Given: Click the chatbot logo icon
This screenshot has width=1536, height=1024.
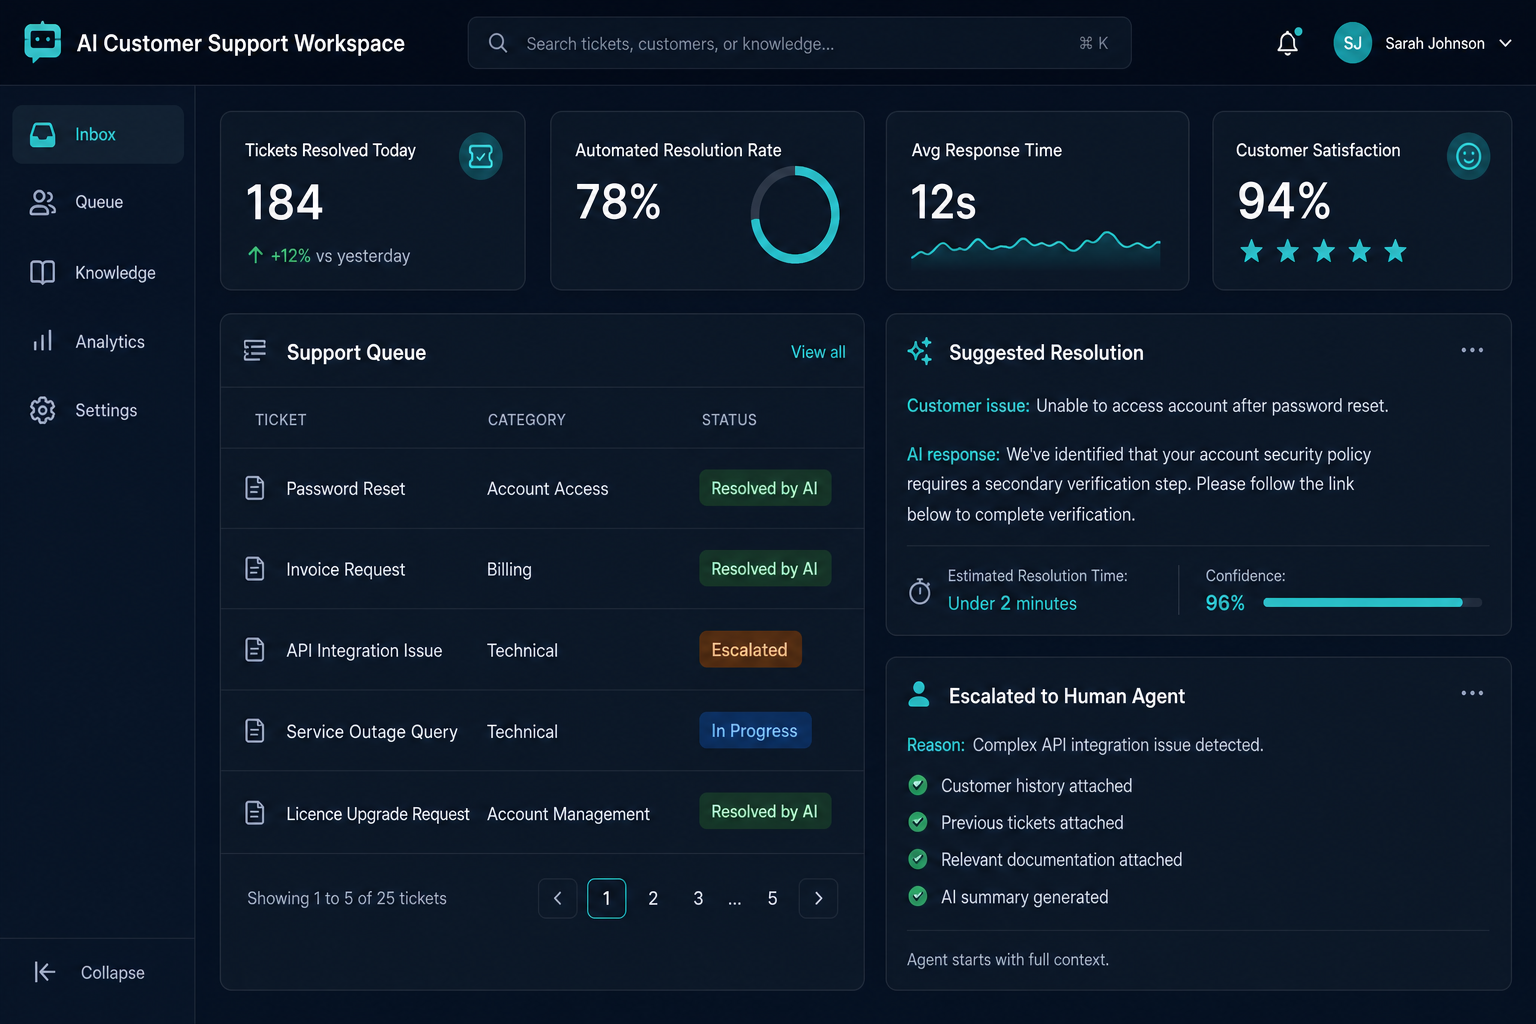Looking at the screenshot, I should coord(42,42).
